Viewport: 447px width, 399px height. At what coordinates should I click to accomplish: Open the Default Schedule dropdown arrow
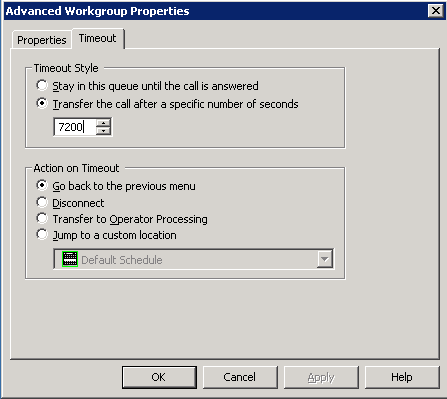click(325, 259)
